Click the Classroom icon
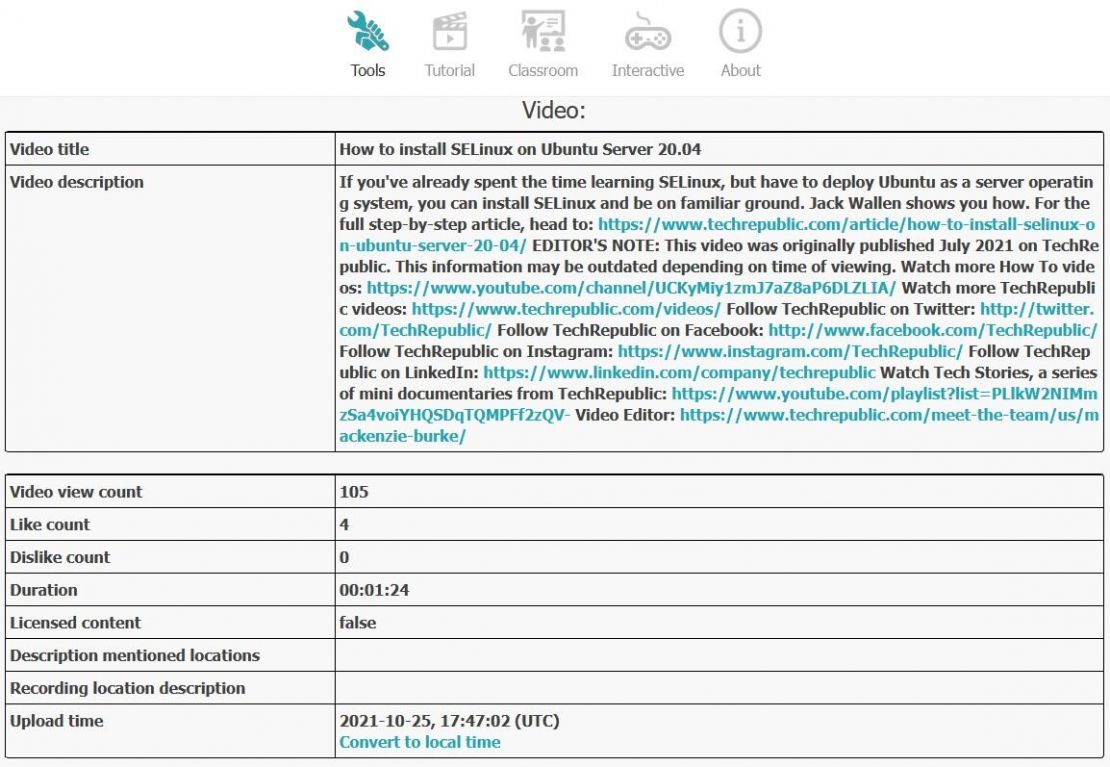 544,31
